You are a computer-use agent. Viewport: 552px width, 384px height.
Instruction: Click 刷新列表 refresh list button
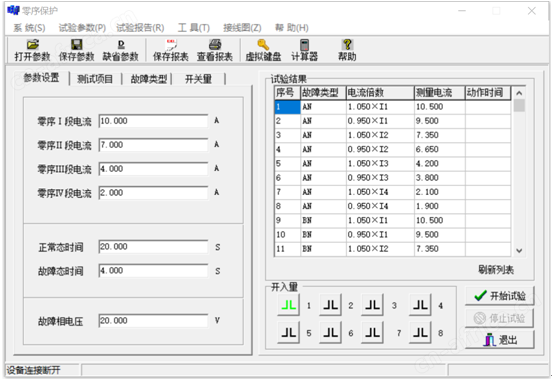click(x=496, y=270)
